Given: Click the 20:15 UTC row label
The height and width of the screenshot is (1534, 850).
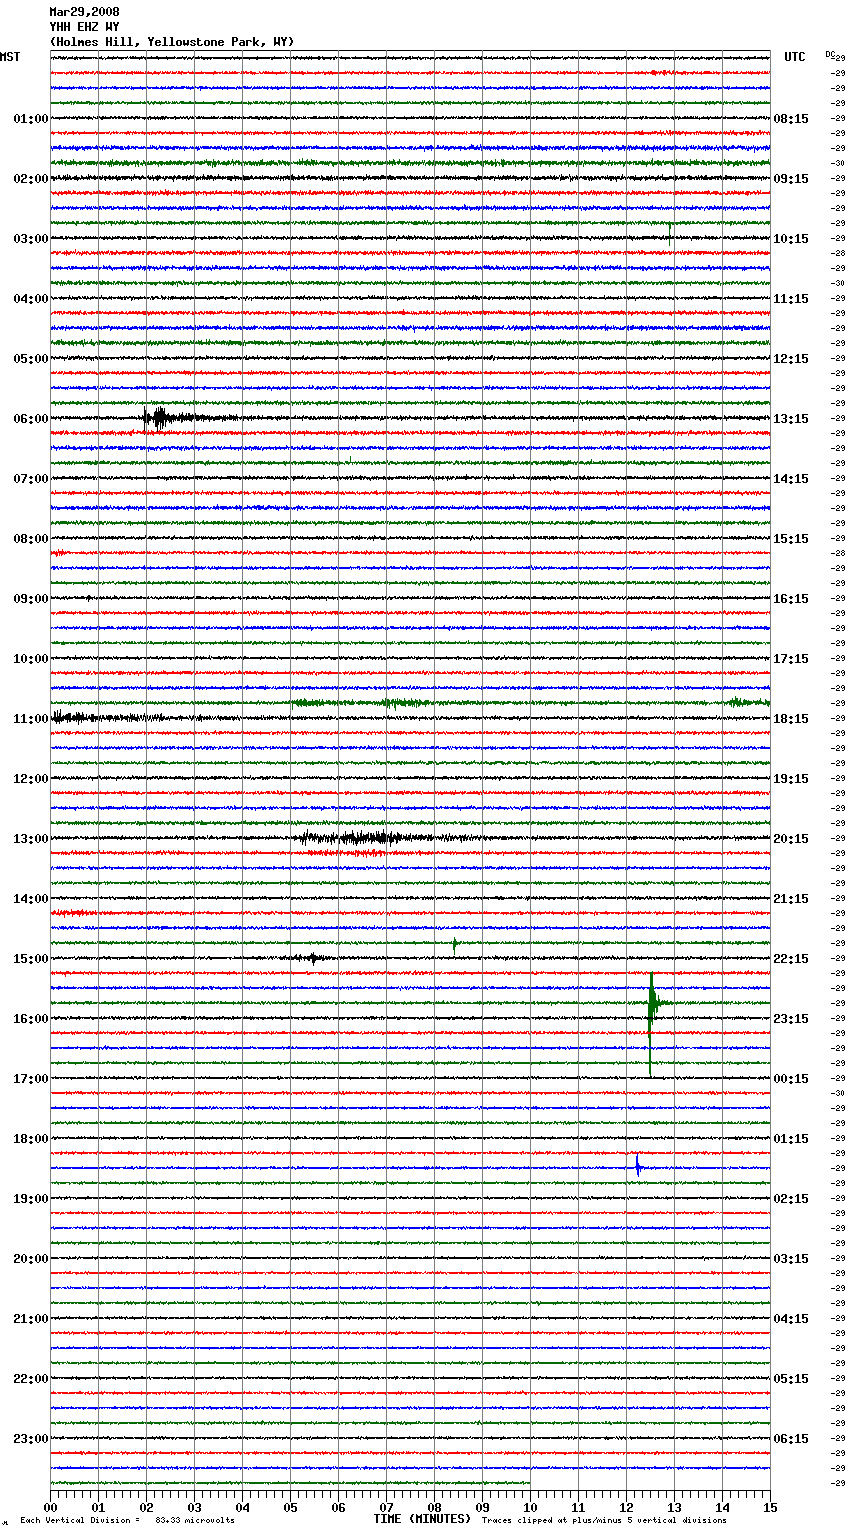Looking at the screenshot, I should [791, 839].
